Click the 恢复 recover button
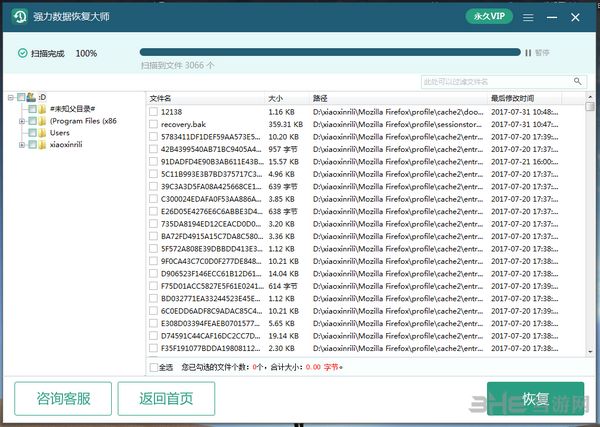This screenshot has height=427, width=600. coord(535,398)
